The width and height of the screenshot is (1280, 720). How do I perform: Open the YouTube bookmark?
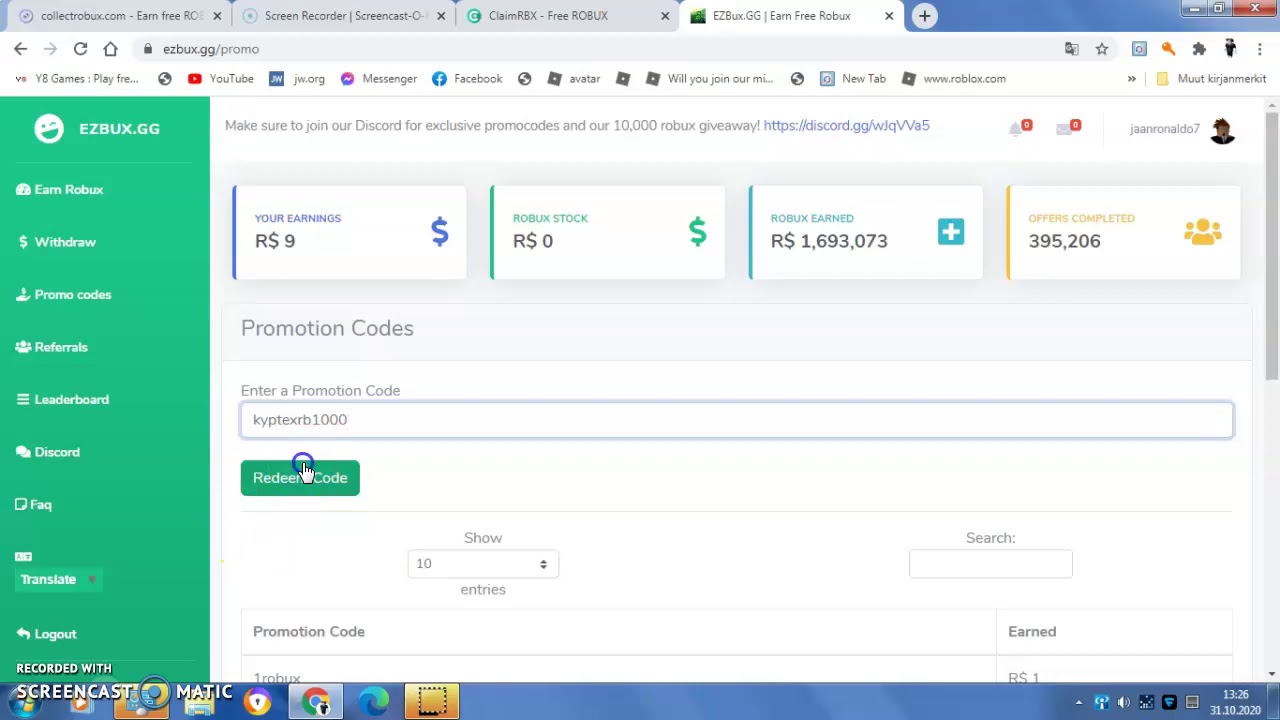(221, 78)
